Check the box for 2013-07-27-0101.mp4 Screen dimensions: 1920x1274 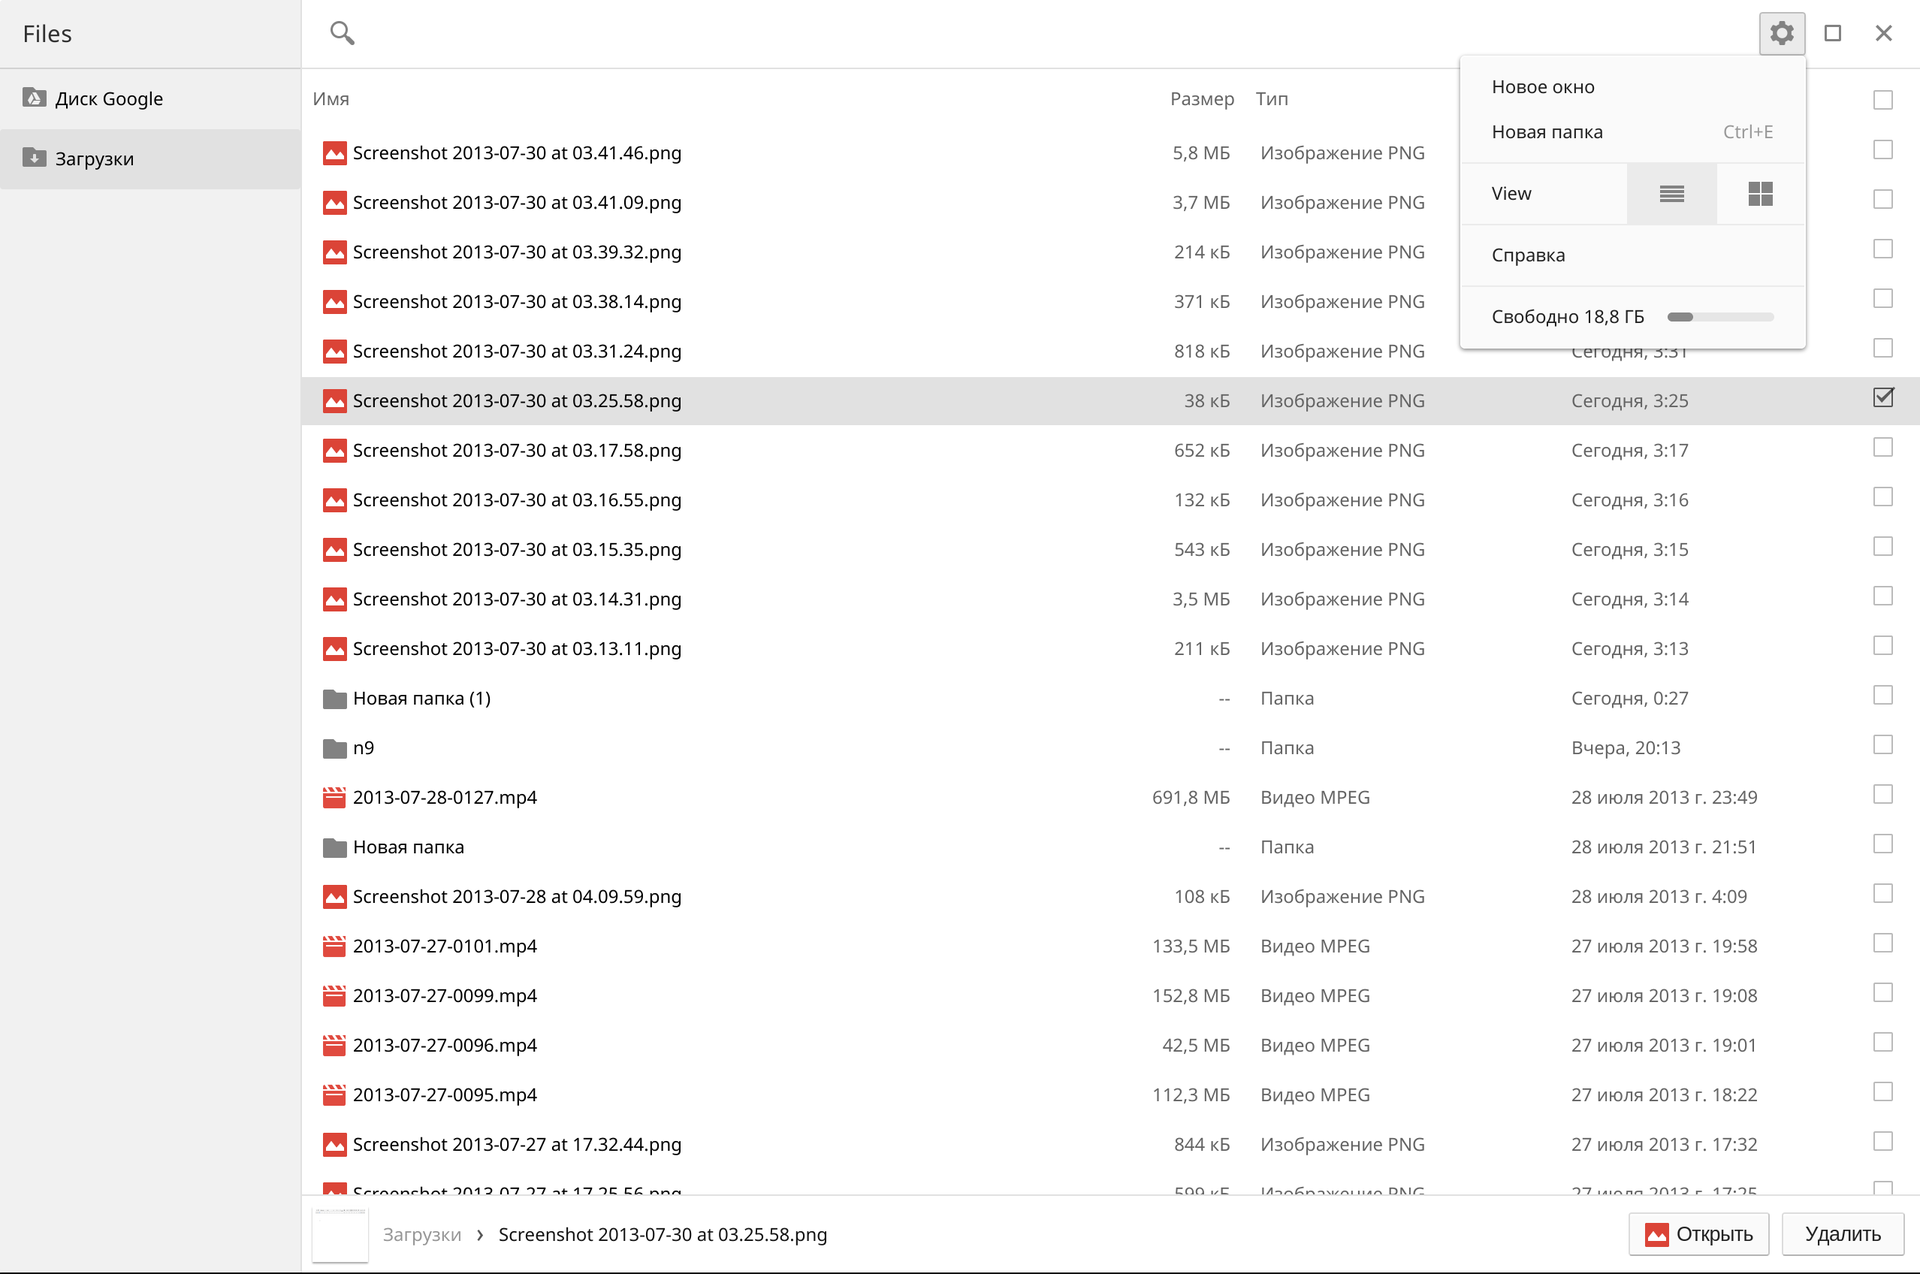coord(1883,943)
